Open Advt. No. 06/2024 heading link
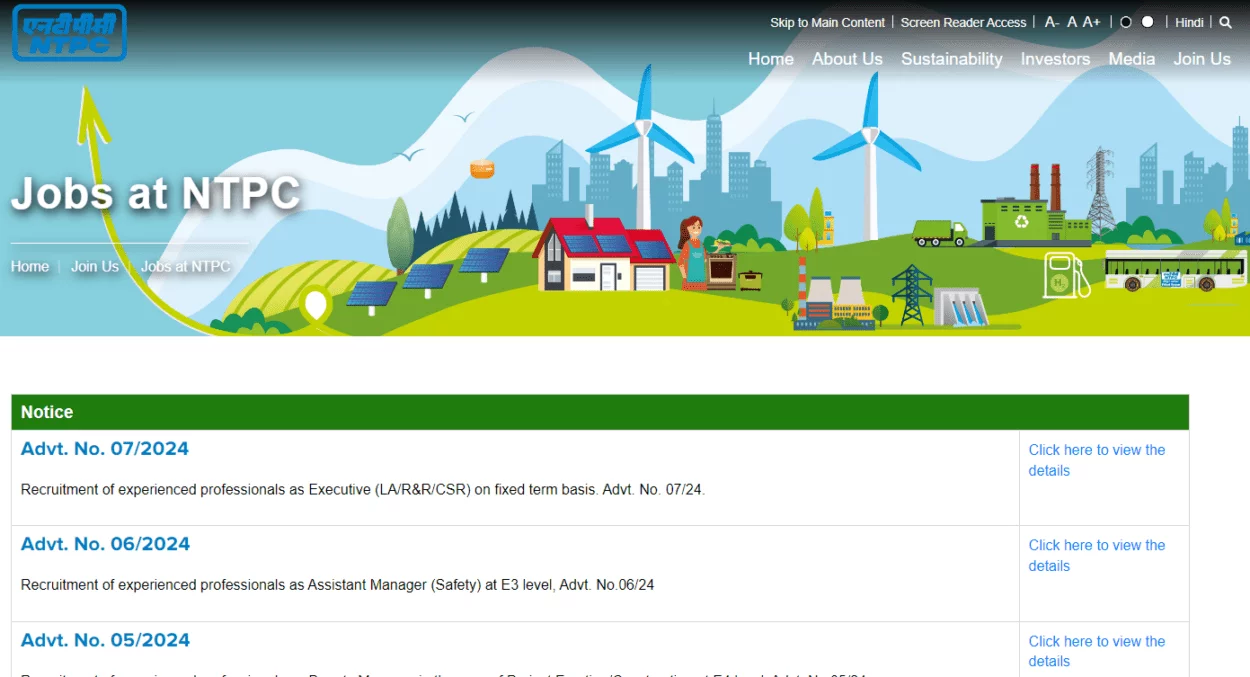The width and height of the screenshot is (1250, 677). 105,544
